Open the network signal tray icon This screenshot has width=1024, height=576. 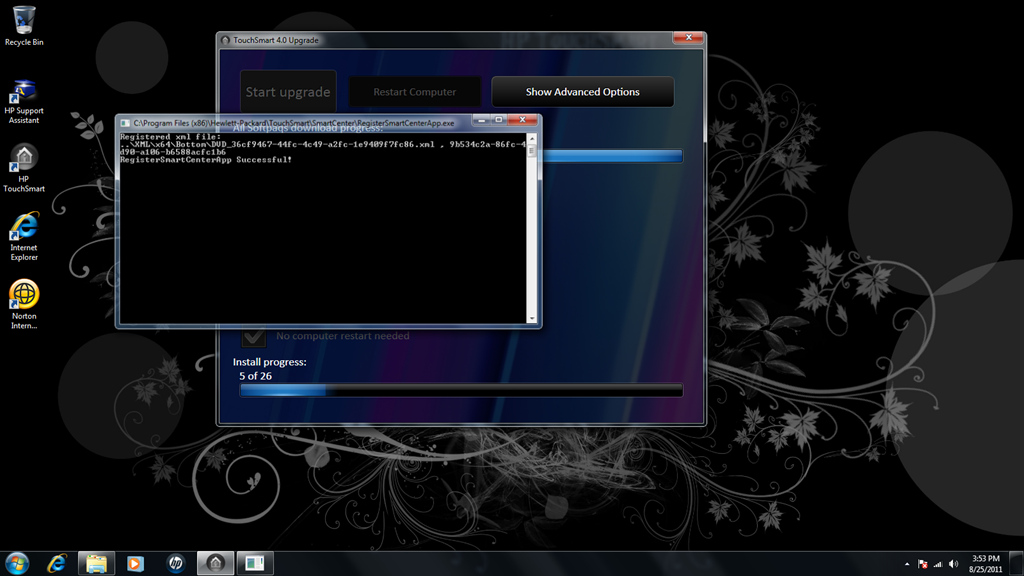[938, 564]
